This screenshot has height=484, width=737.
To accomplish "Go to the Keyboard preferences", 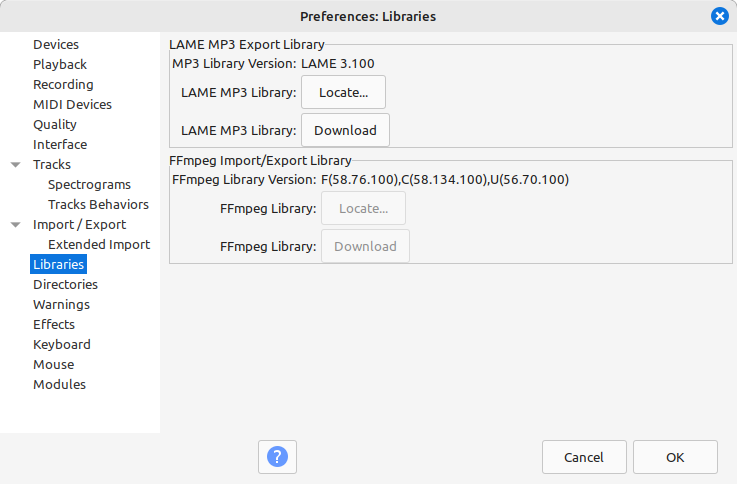I will (62, 344).
